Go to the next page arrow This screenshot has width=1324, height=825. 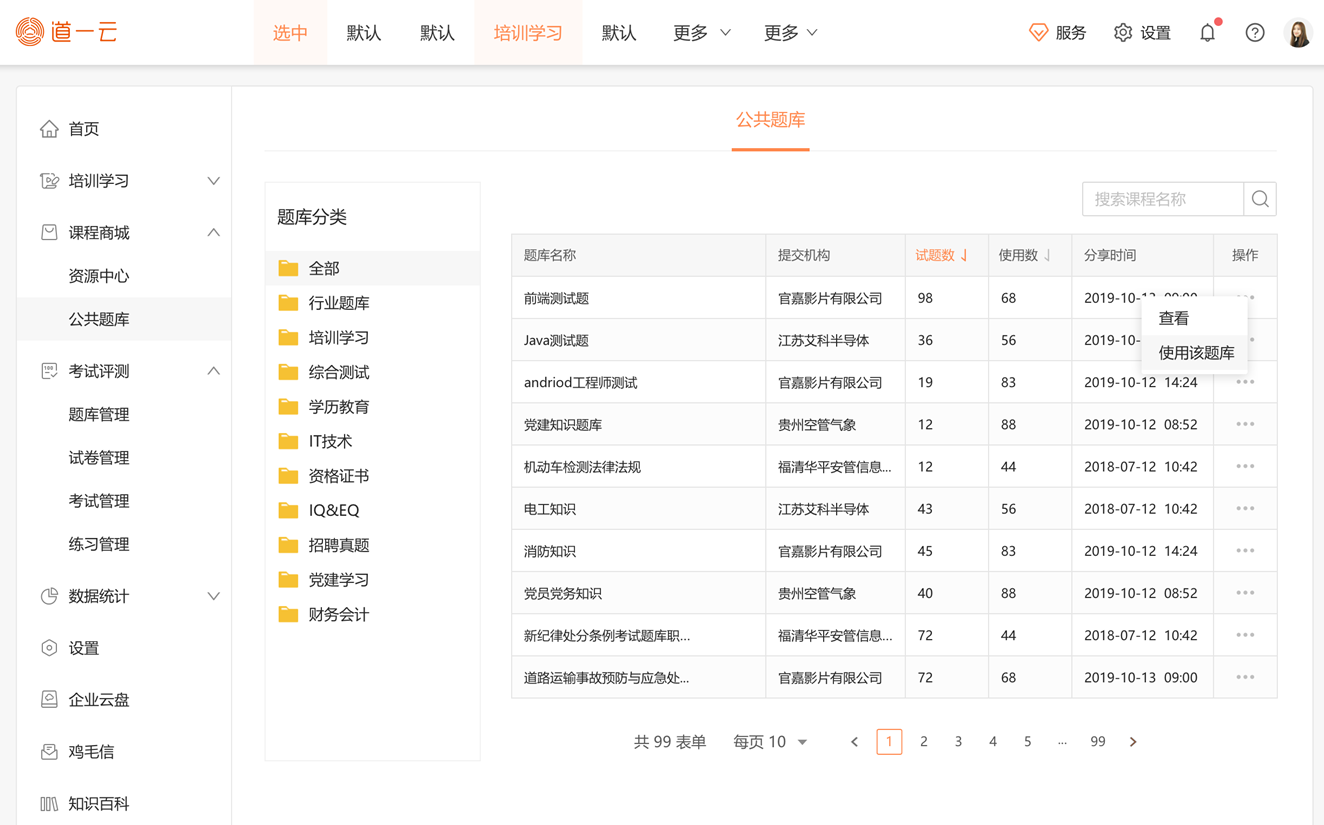coord(1133,742)
